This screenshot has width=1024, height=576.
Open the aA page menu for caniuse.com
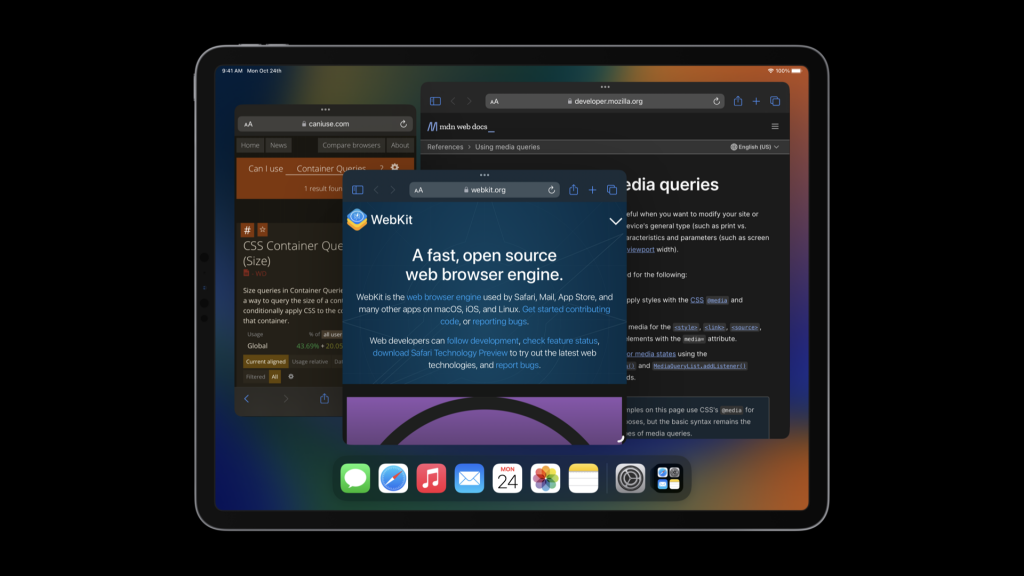248,124
